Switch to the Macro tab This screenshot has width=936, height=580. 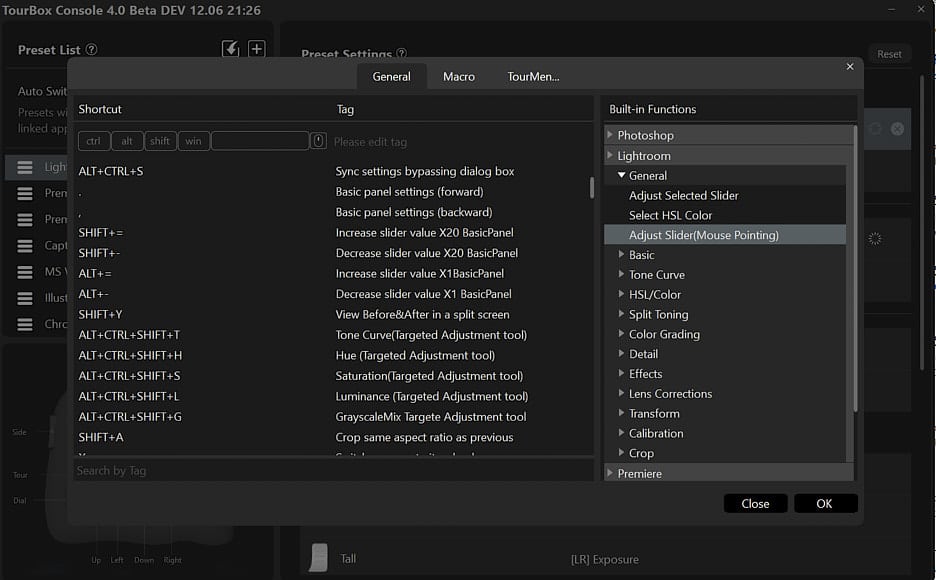click(x=459, y=76)
